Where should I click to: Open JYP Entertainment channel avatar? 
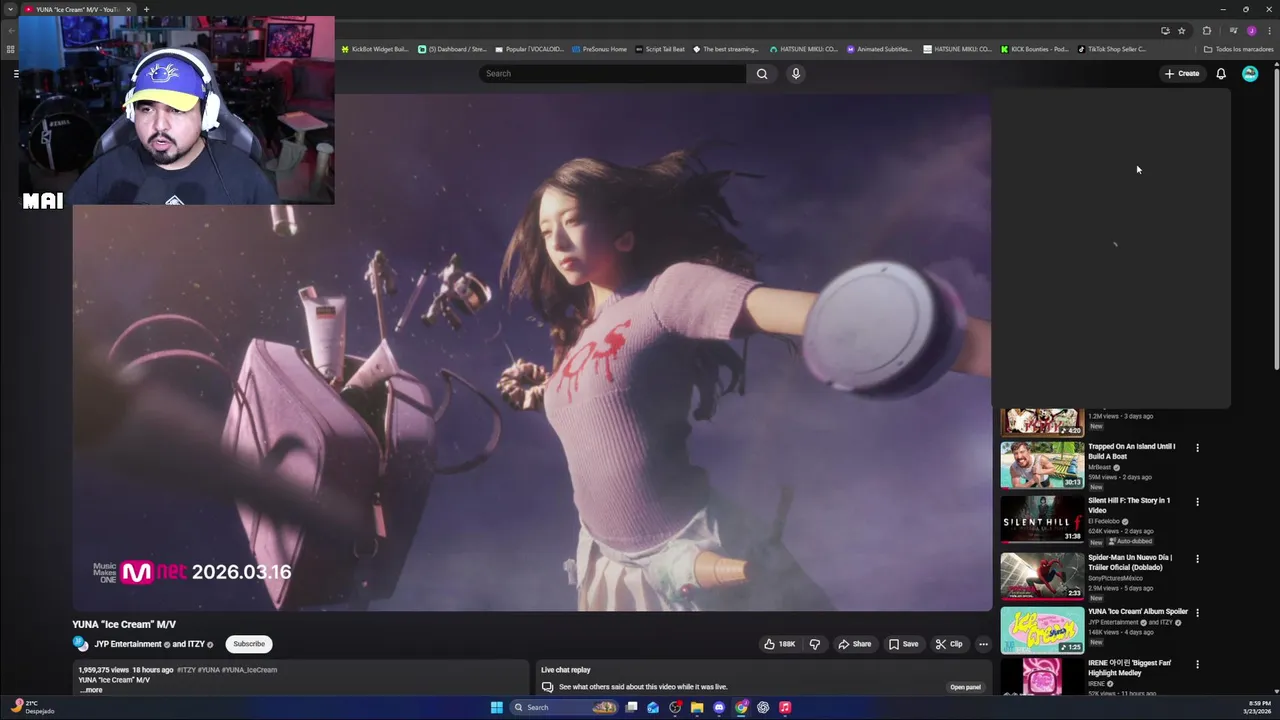coord(80,644)
